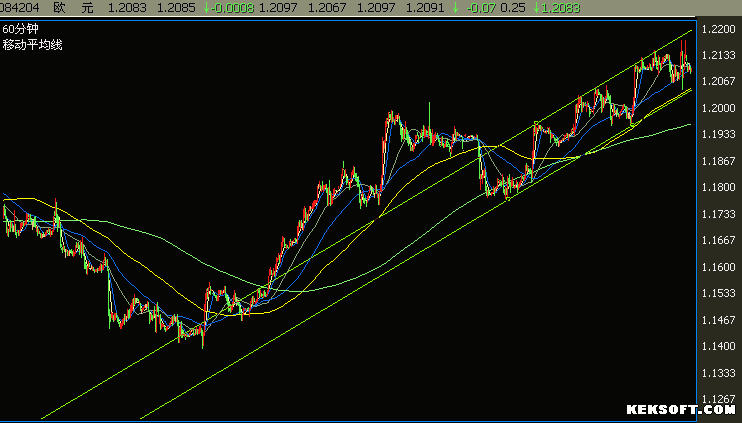Click the 1.1800 price axis label
742x423 pixels.
718,187
